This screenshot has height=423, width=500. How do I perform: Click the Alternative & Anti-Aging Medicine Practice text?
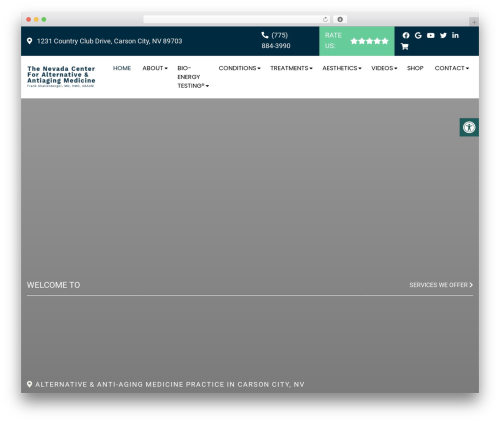(170, 384)
